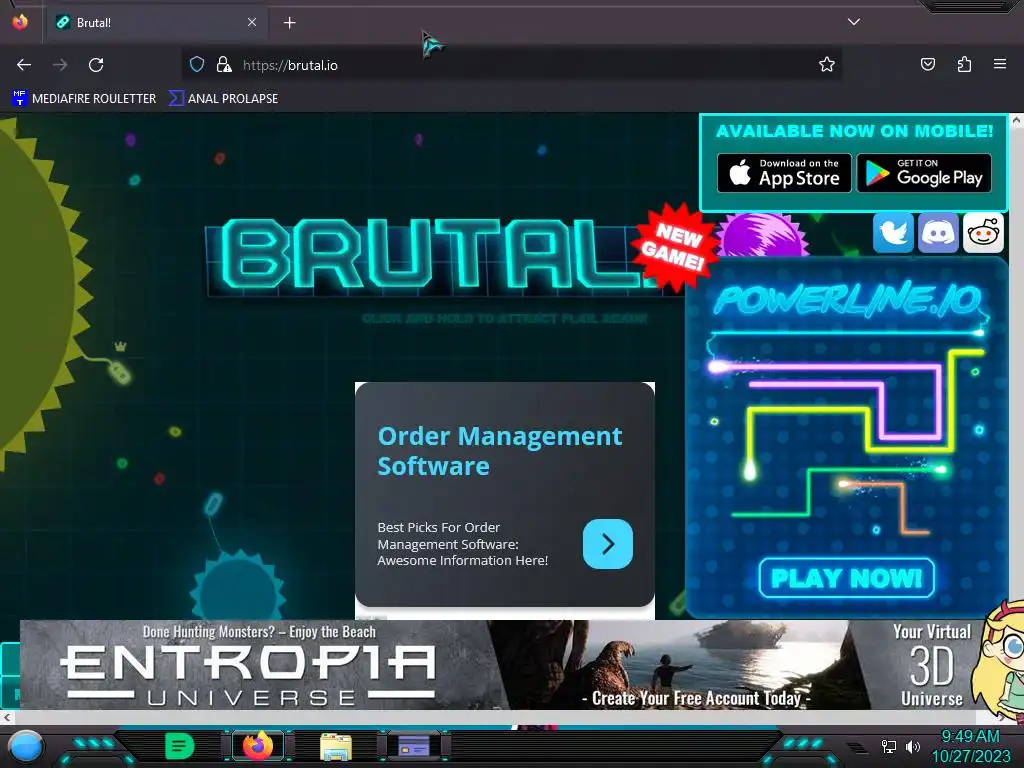The image size is (1024, 768).
Task: Close the Brutal! tab
Action: pyautogui.click(x=251, y=22)
